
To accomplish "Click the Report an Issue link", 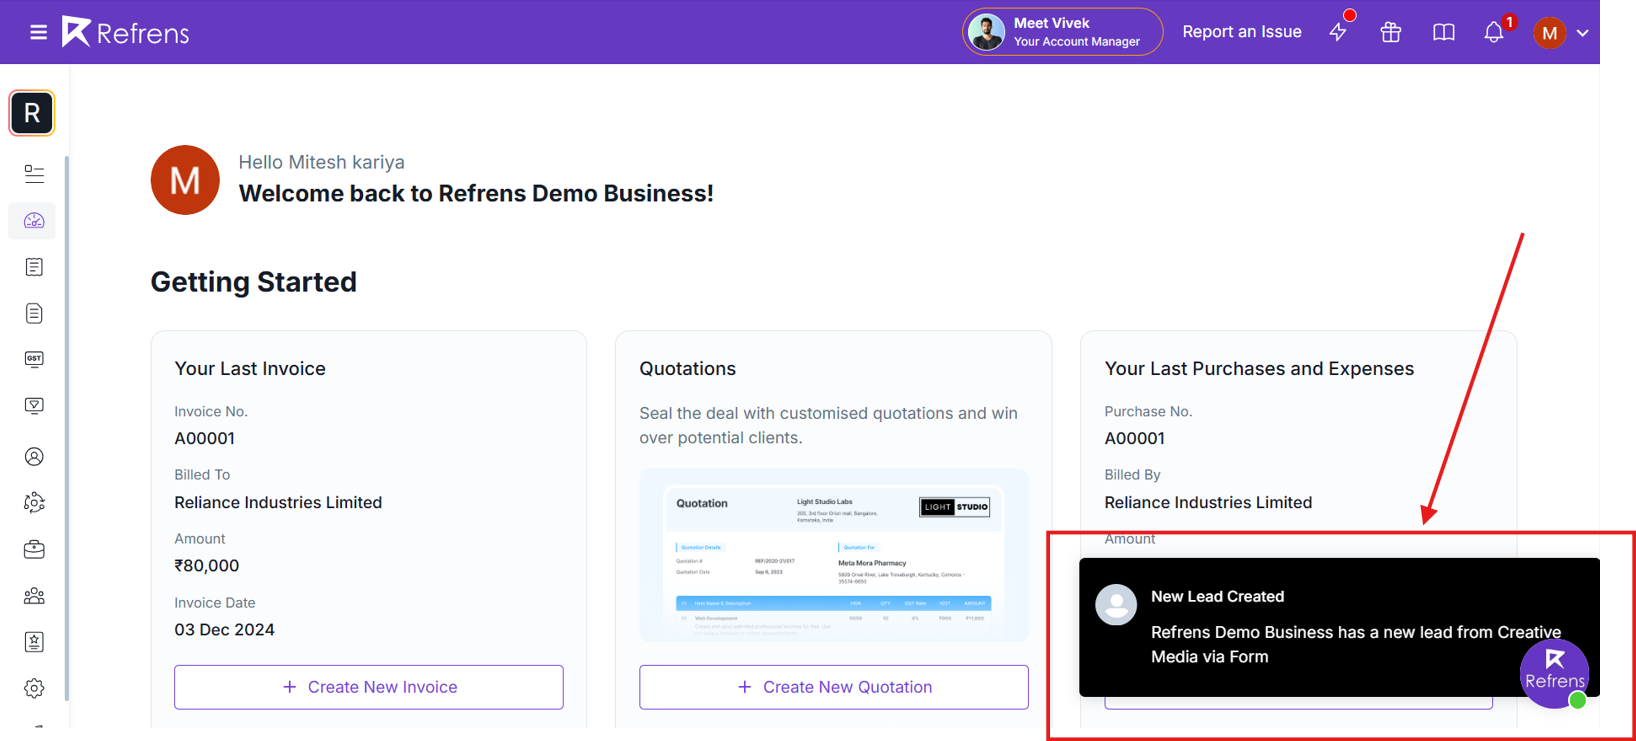I will click(1242, 32).
